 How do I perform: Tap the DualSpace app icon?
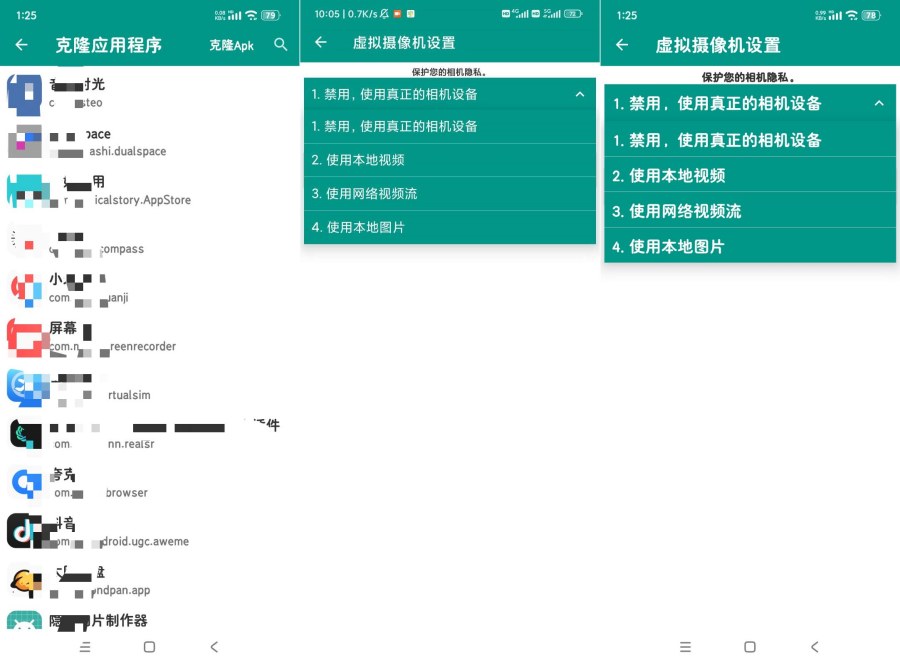click(25, 143)
